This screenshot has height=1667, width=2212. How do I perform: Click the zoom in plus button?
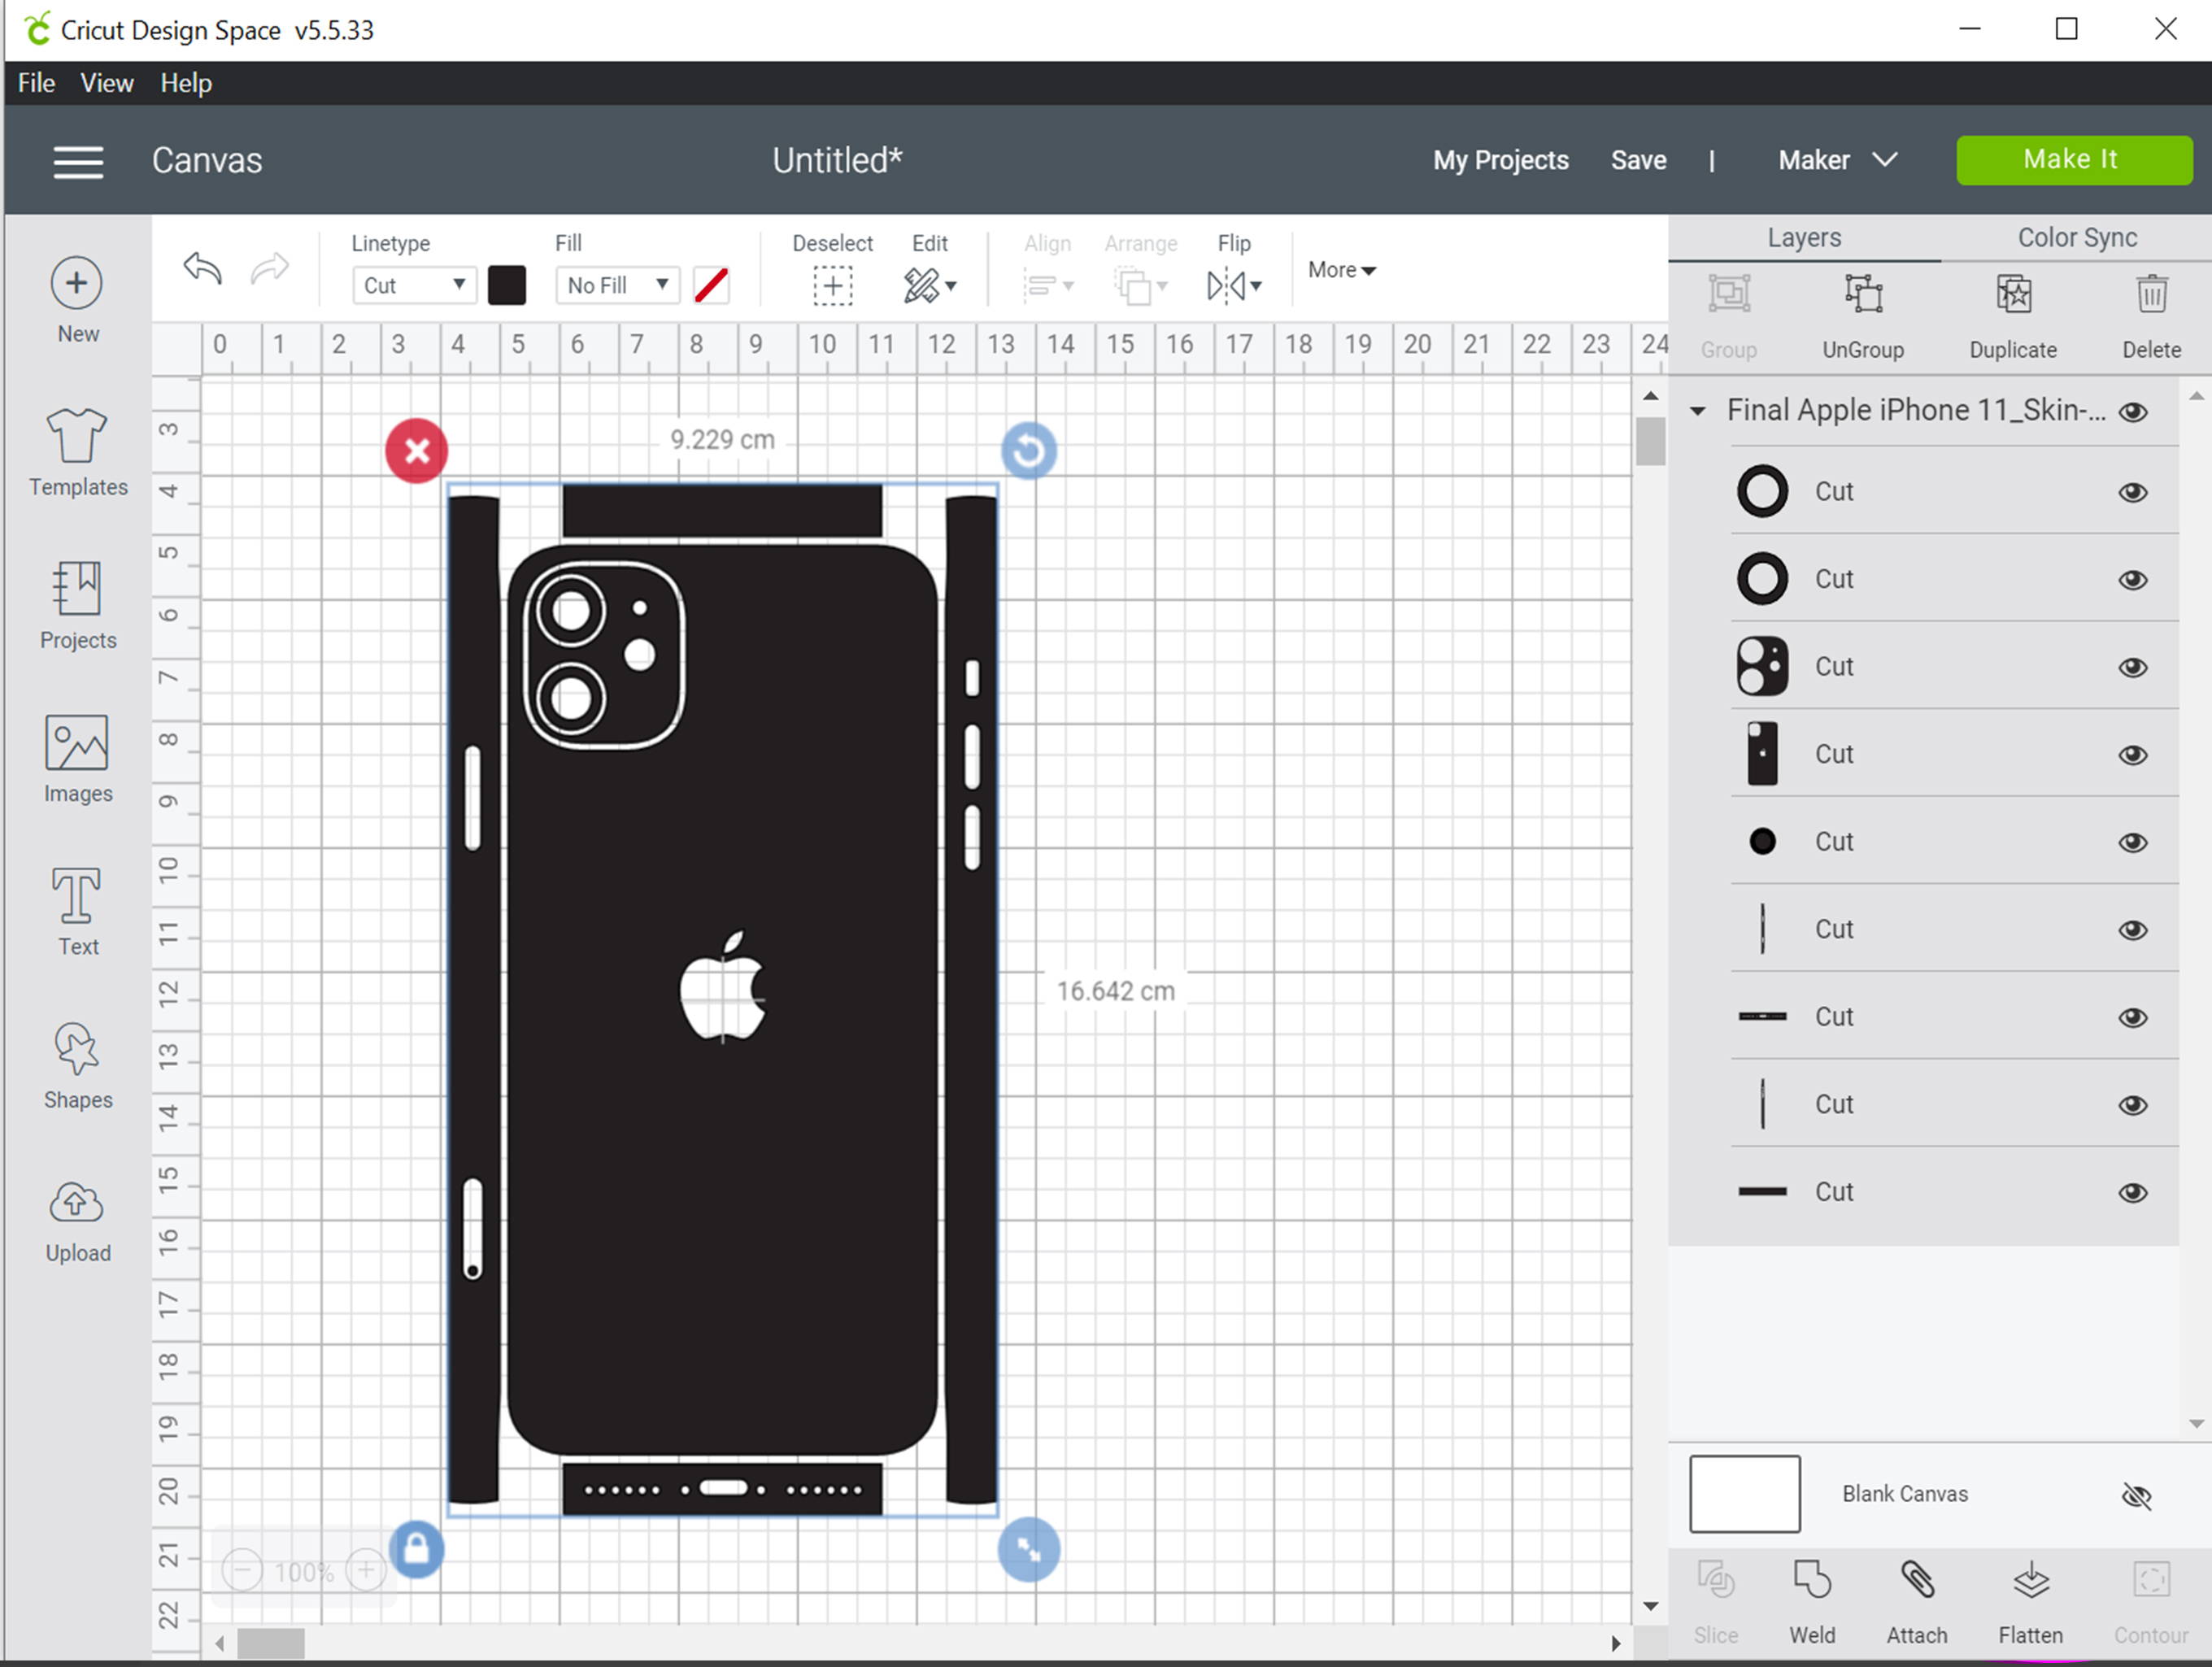point(366,1570)
